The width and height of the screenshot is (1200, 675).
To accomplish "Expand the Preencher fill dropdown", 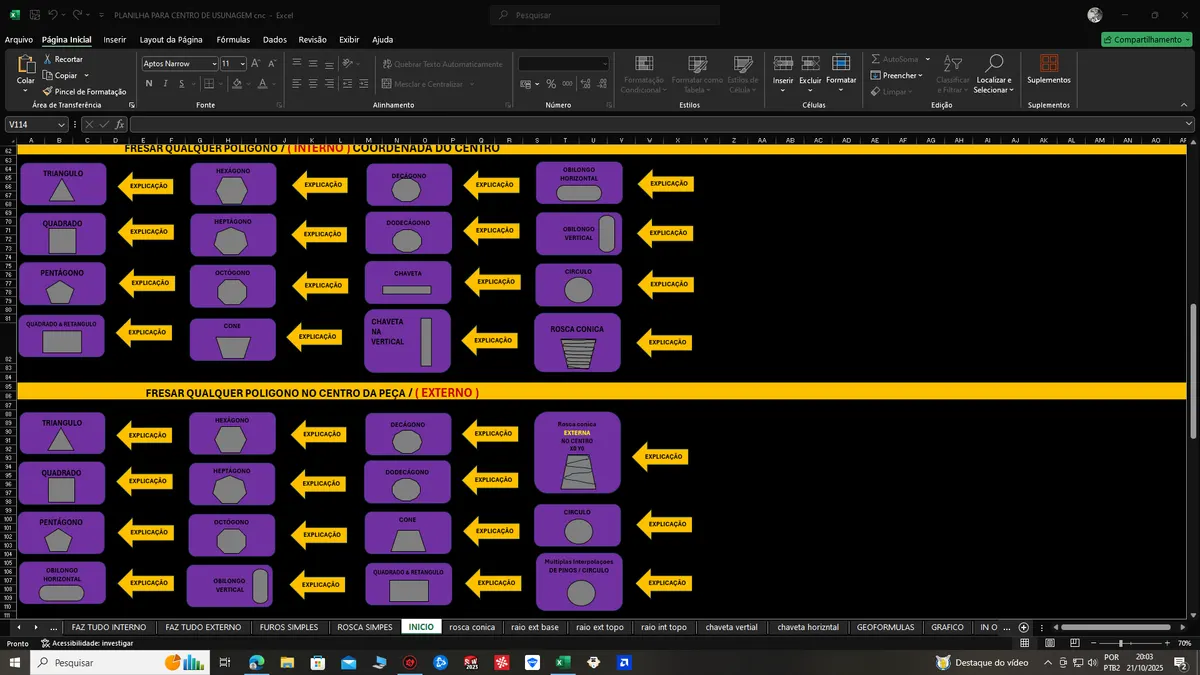I will pos(921,75).
